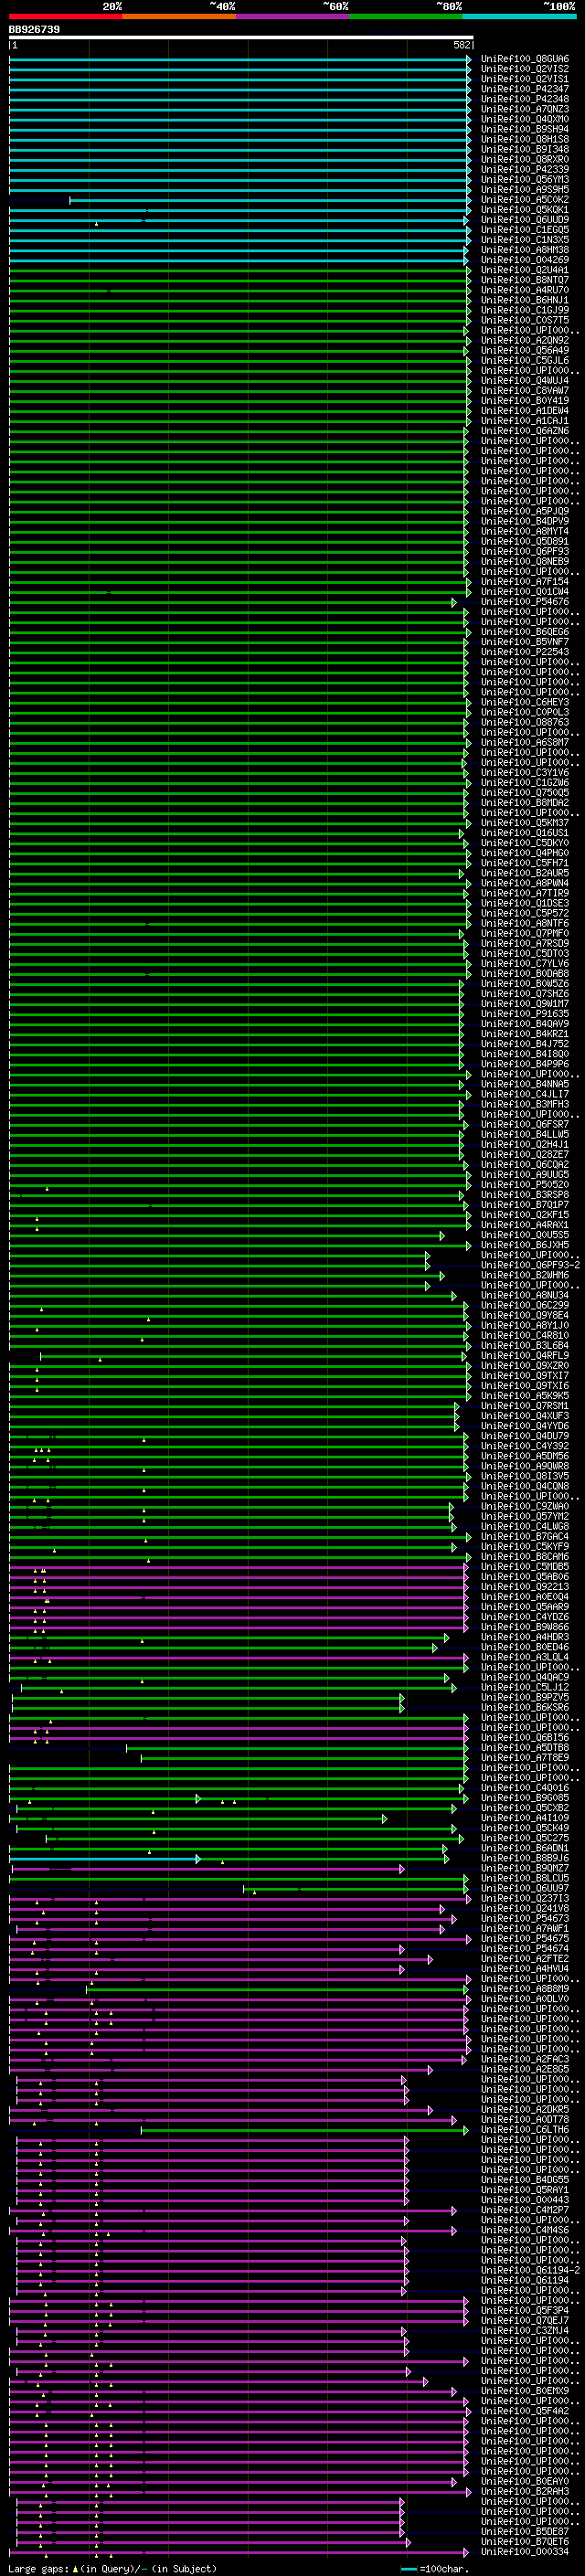Select hit UniRef100_A4I109
Screen dimensions: 585x2576
(x=524, y=1817)
